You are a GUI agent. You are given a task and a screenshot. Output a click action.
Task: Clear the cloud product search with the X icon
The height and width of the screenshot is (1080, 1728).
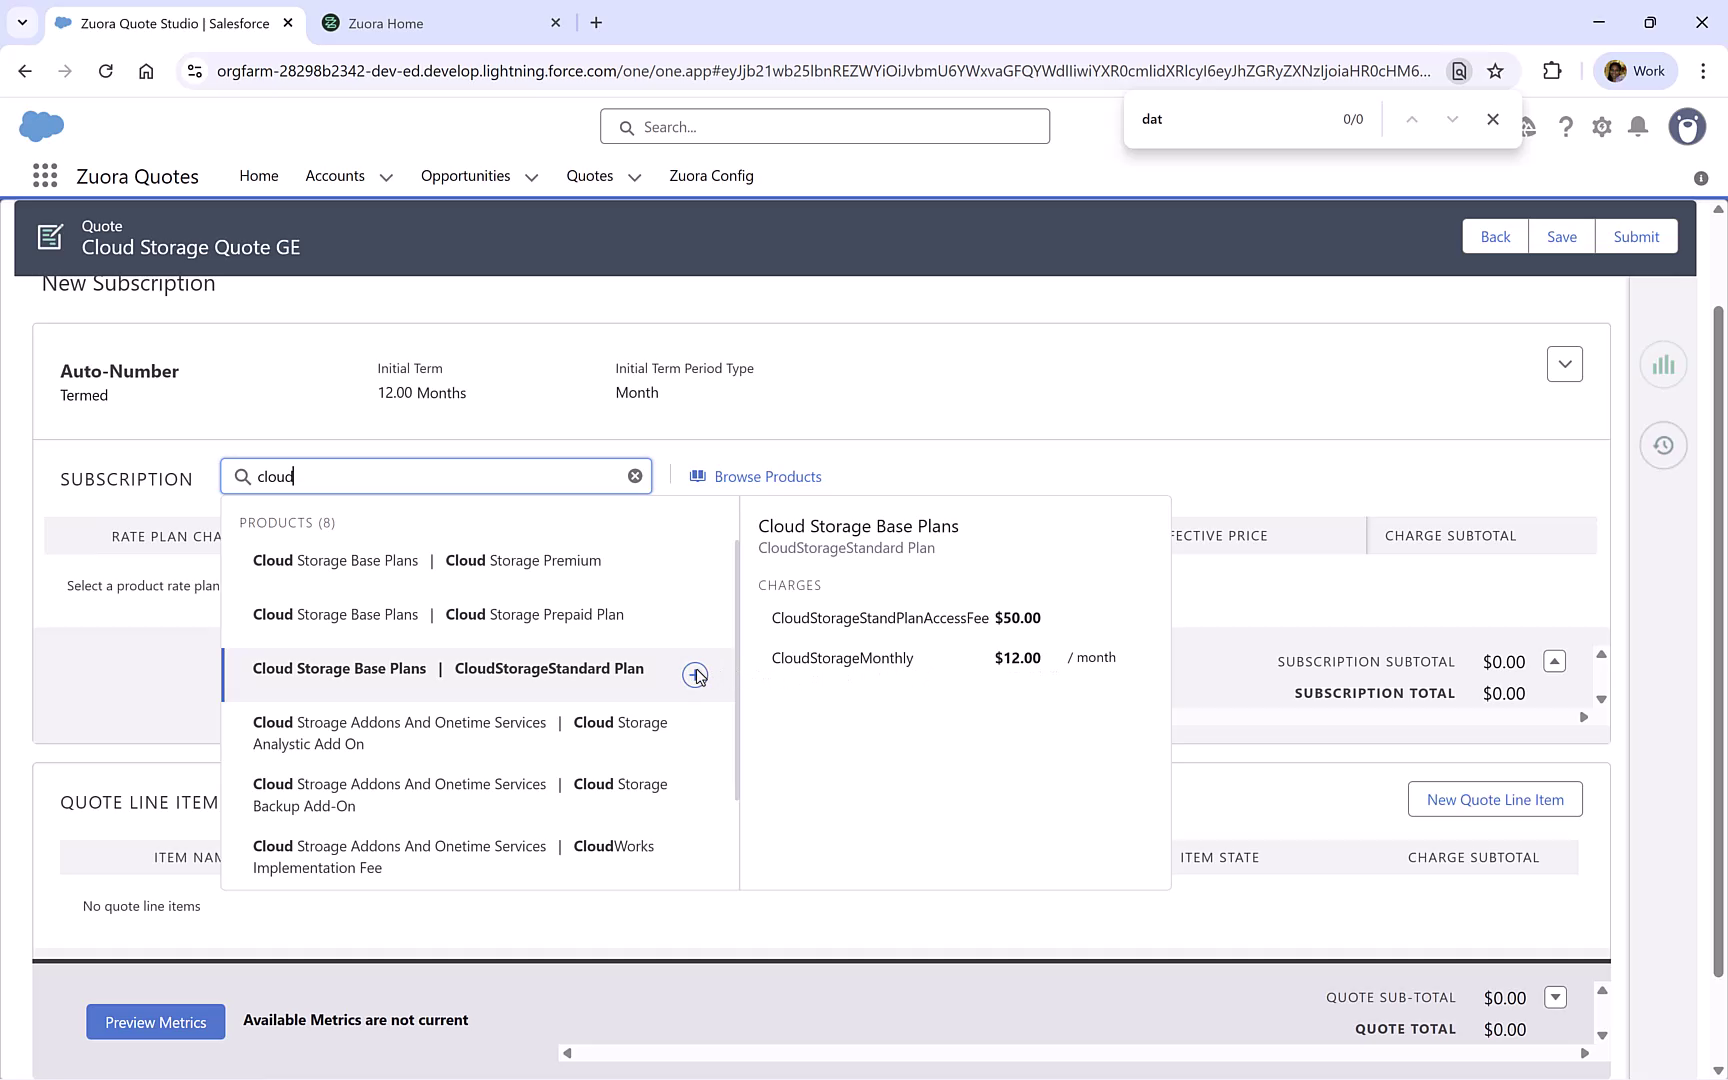pyautogui.click(x=635, y=475)
